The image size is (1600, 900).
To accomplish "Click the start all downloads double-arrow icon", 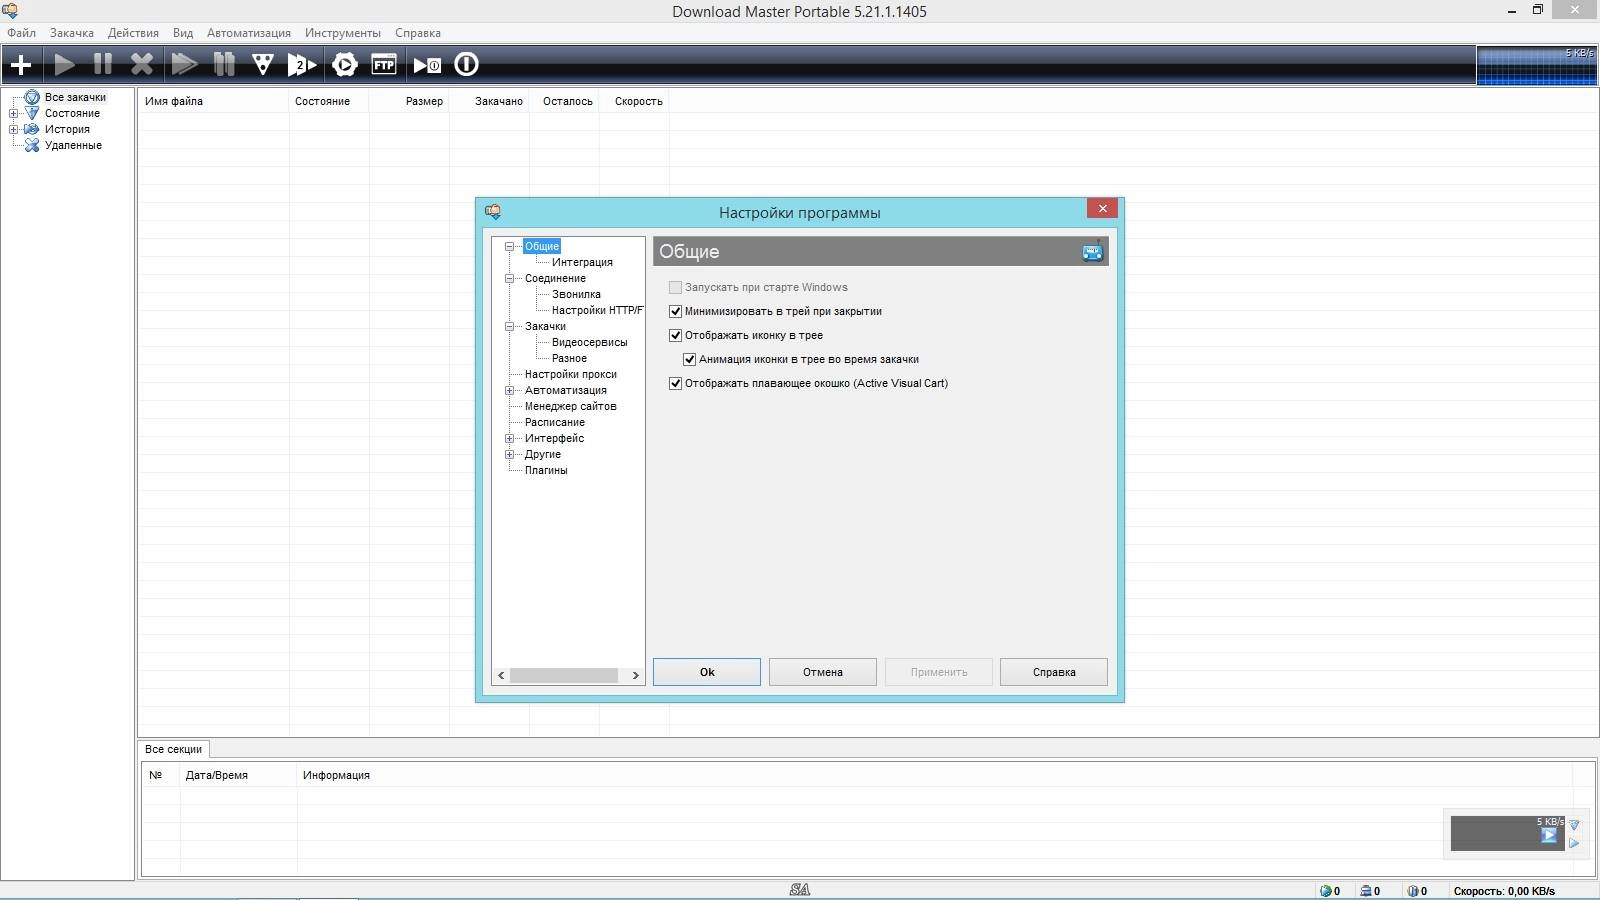I will tap(184, 65).
